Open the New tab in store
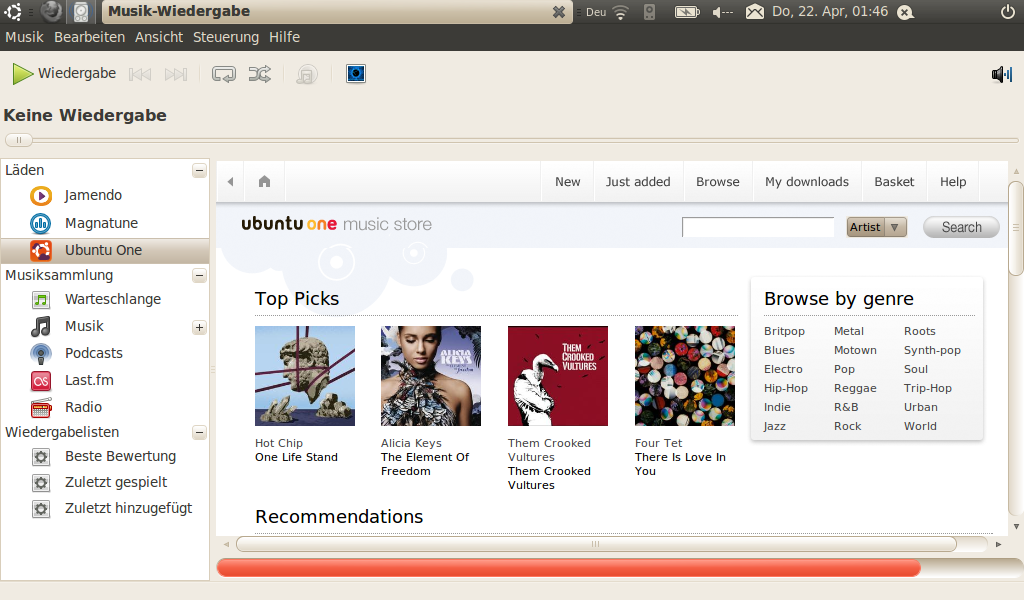 568,182
